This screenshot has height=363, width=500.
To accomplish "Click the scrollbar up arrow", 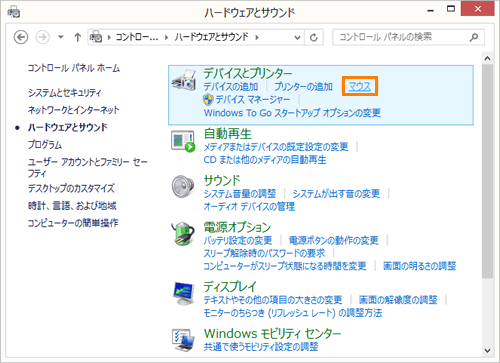I will (x=487, y=58).
